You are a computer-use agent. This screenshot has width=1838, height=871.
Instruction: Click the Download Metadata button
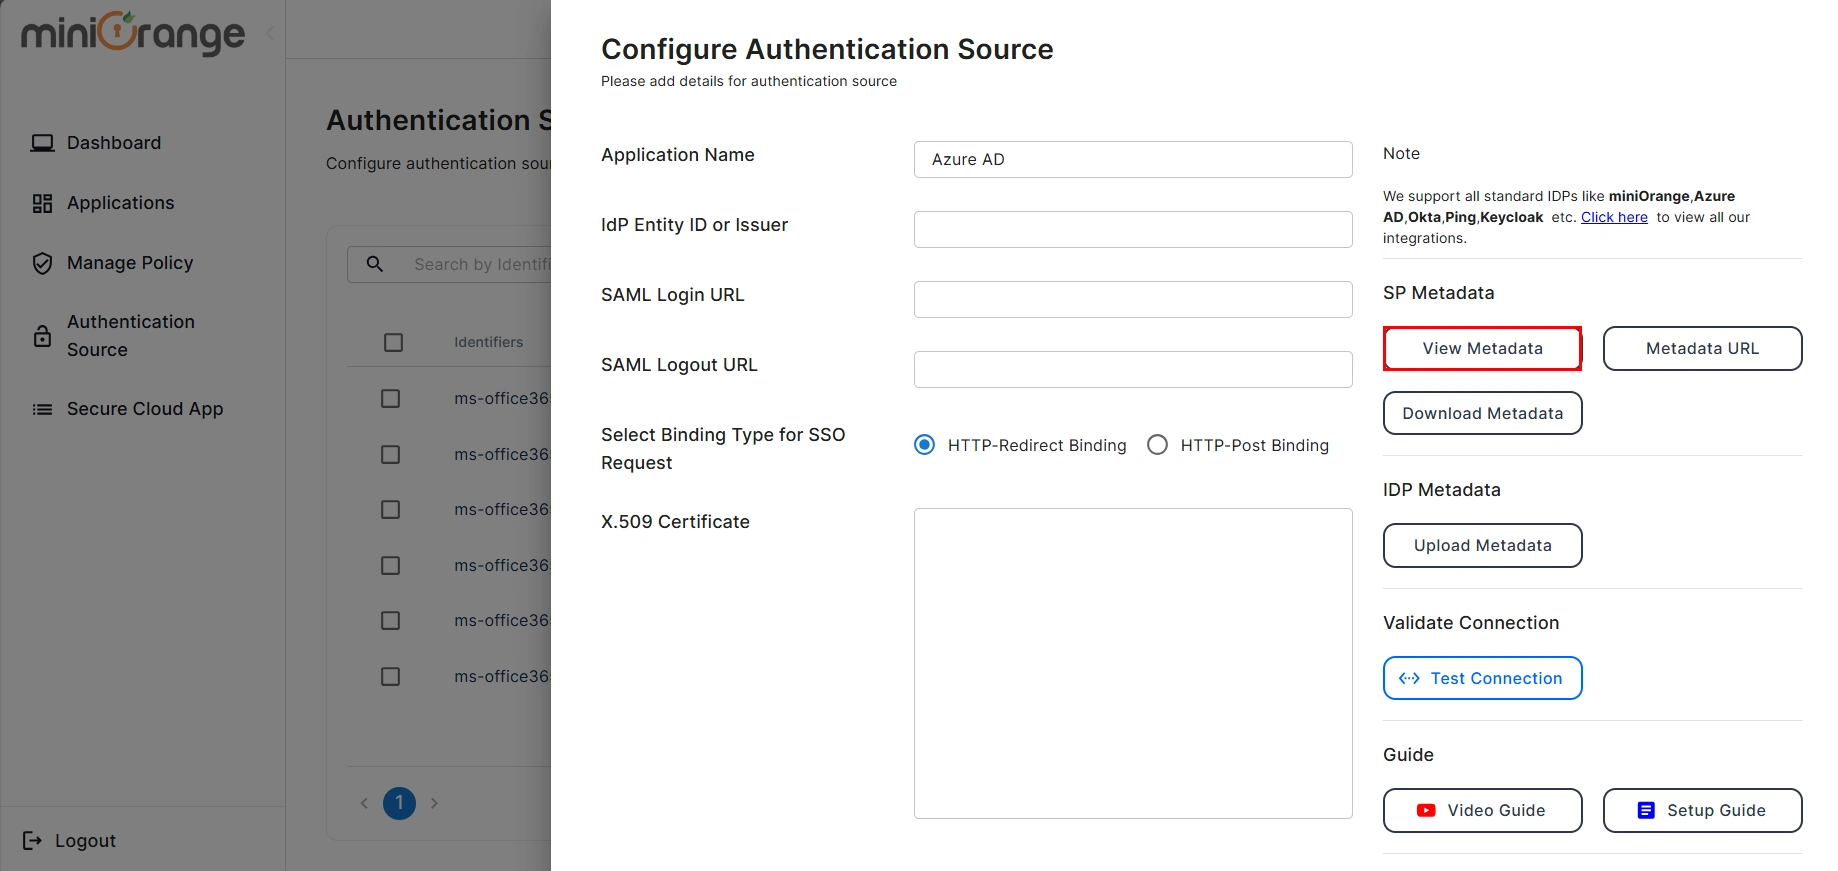1482,413
